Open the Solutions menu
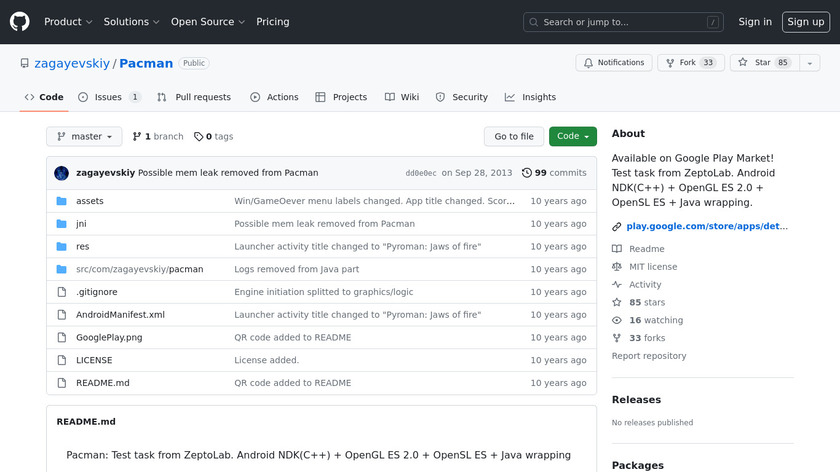Screen dimensions: 840x472 click(131, 22)
